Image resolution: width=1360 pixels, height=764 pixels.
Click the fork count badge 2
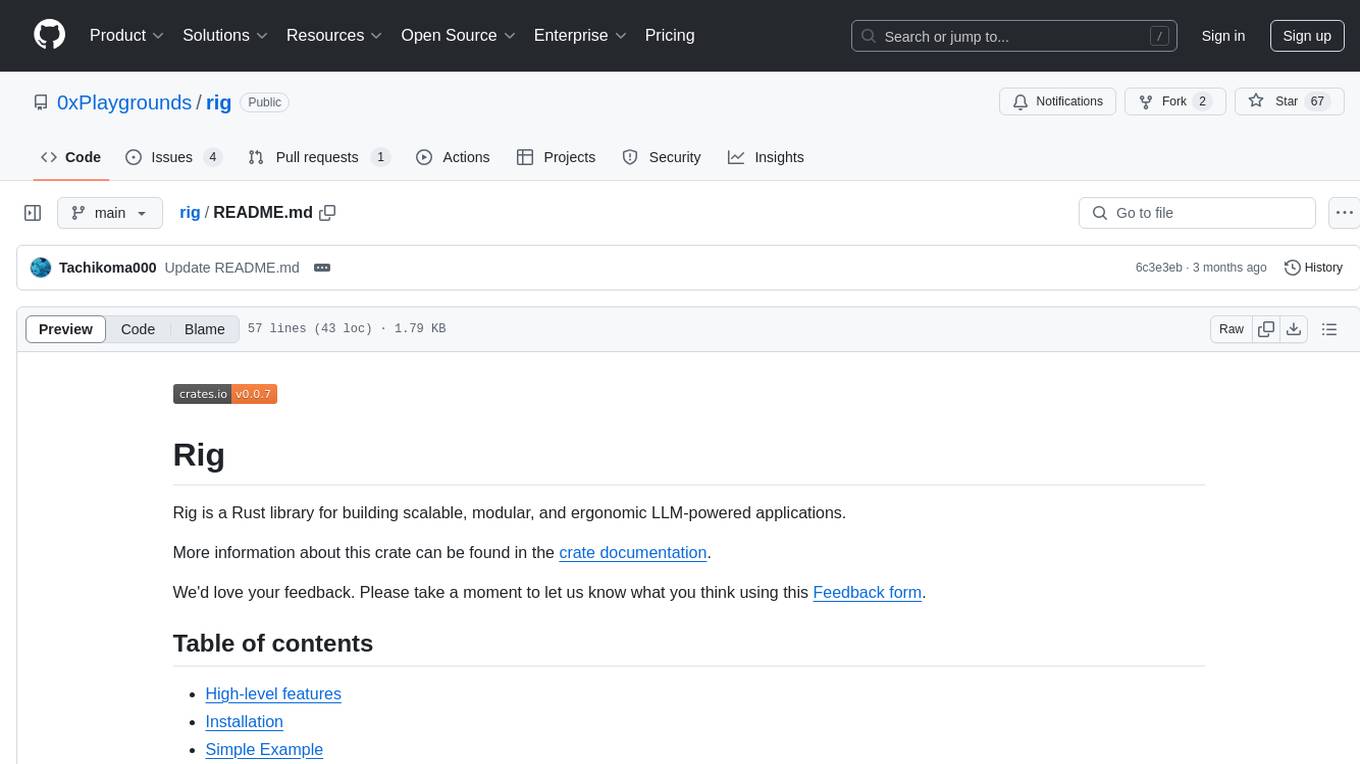pyautogui.click(x=1203, y=101)
